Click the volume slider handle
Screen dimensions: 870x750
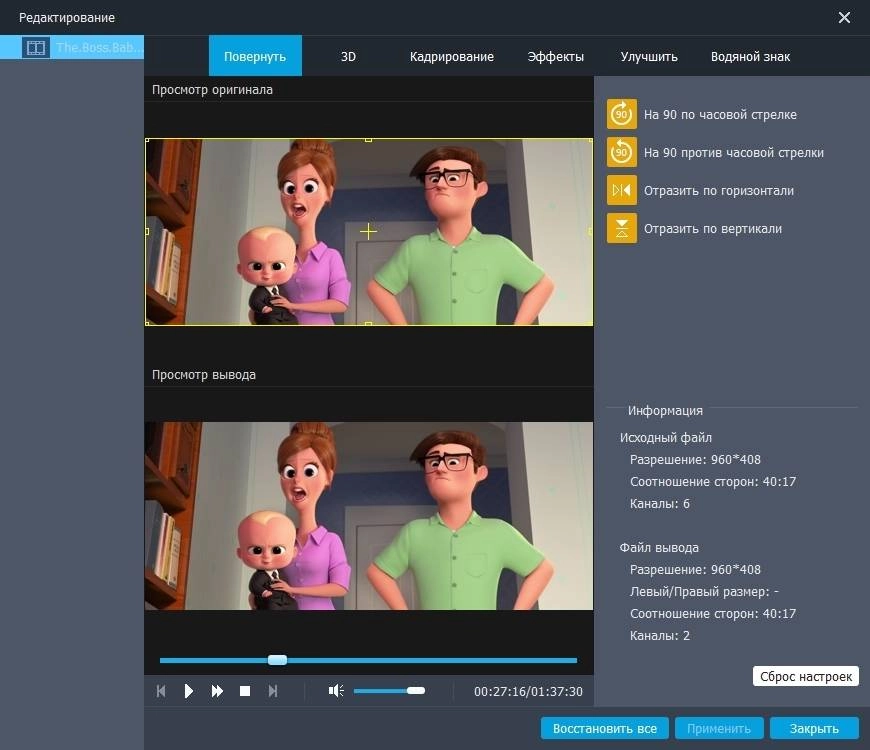coord(416,691)
